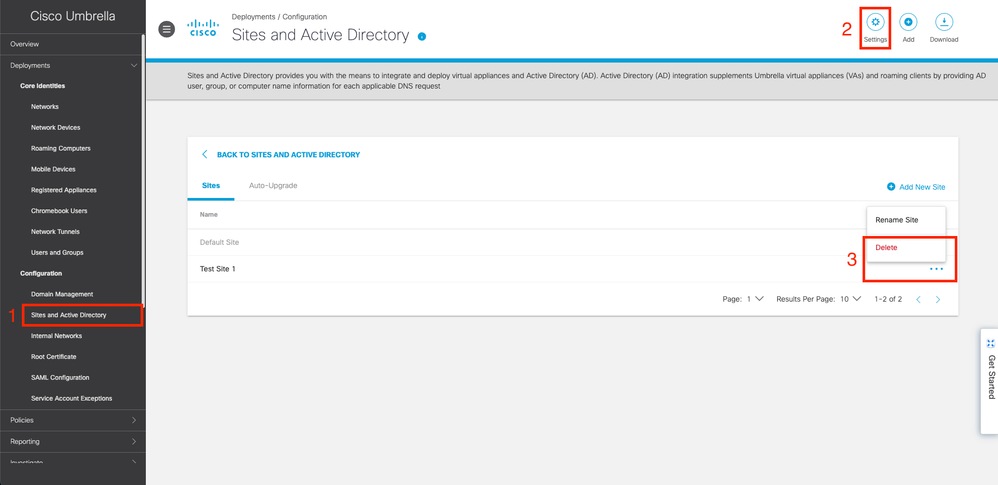Expand the Policies section
Screen dimensions: 998x485
point(135,420)
